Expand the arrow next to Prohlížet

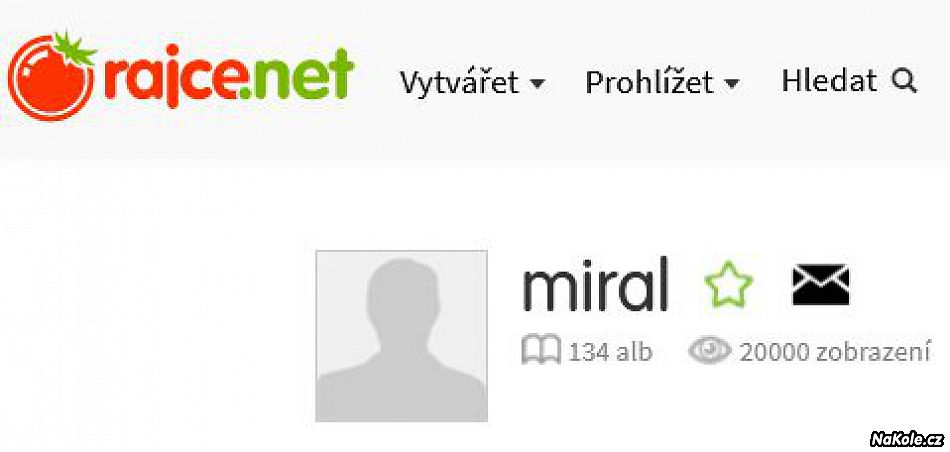(732, 84)
